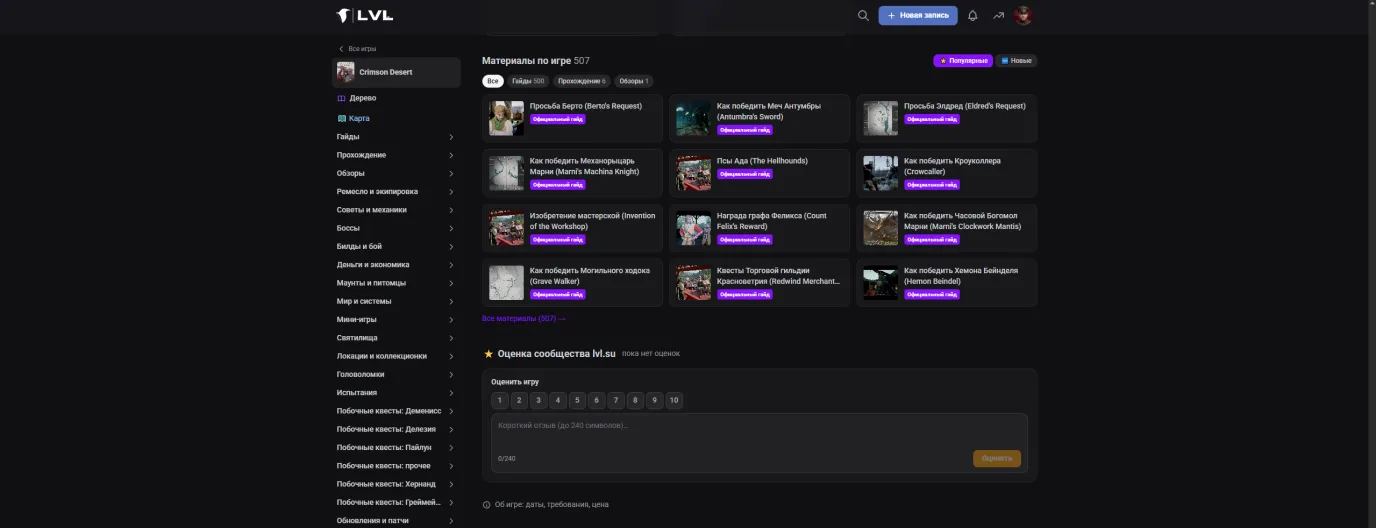Expand Побочные квесты: Пайлун section
This screenshot has width=1376, height=528.
(x=396, y=447)
